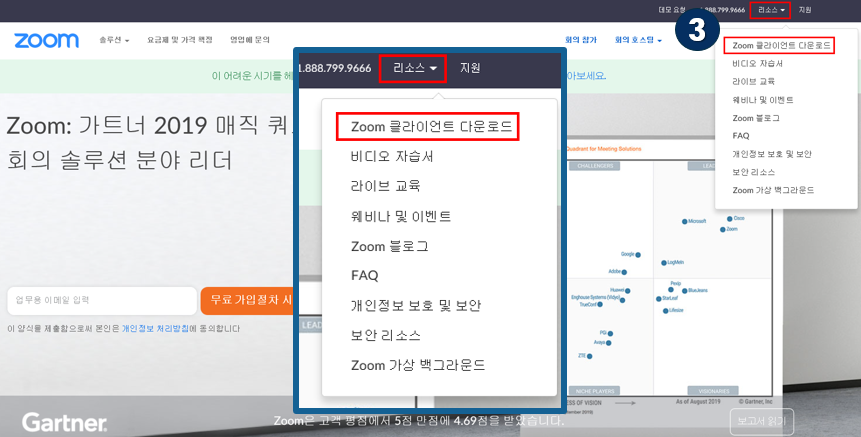Screen dimensions: 861x437
Task: Click 회의 참가 in the header
Action: [580, 40]
